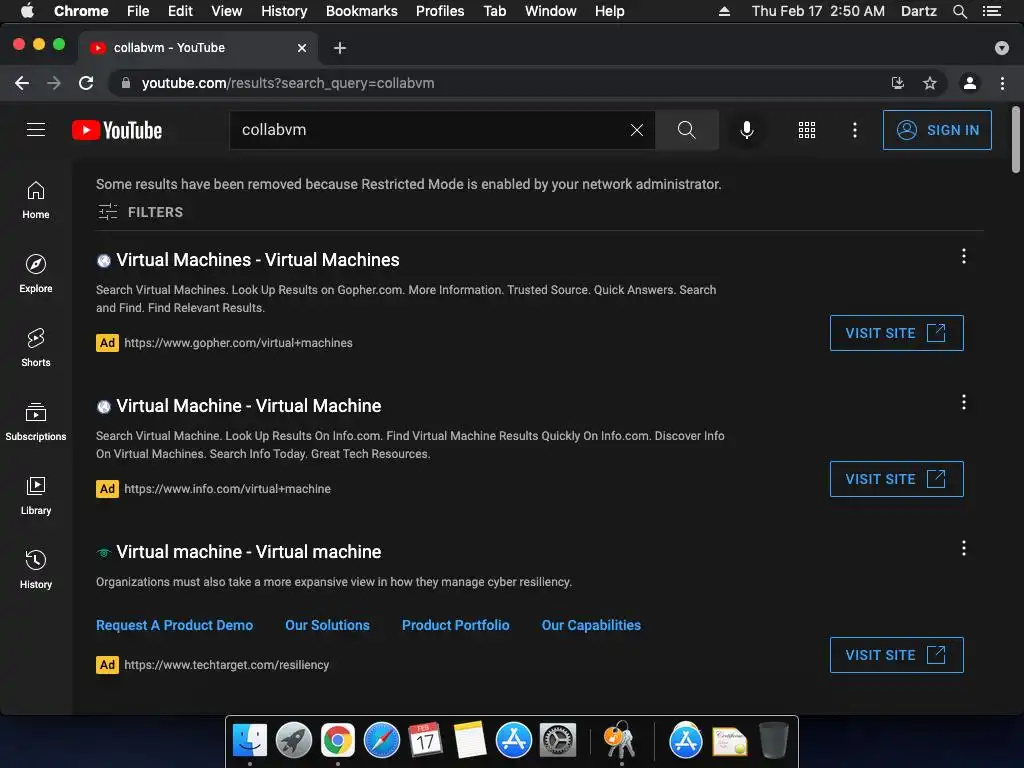This screenshot has width=1024, height=768.
Task: Open the Chrome profile avatar icon
Action: tap(970, 83)
